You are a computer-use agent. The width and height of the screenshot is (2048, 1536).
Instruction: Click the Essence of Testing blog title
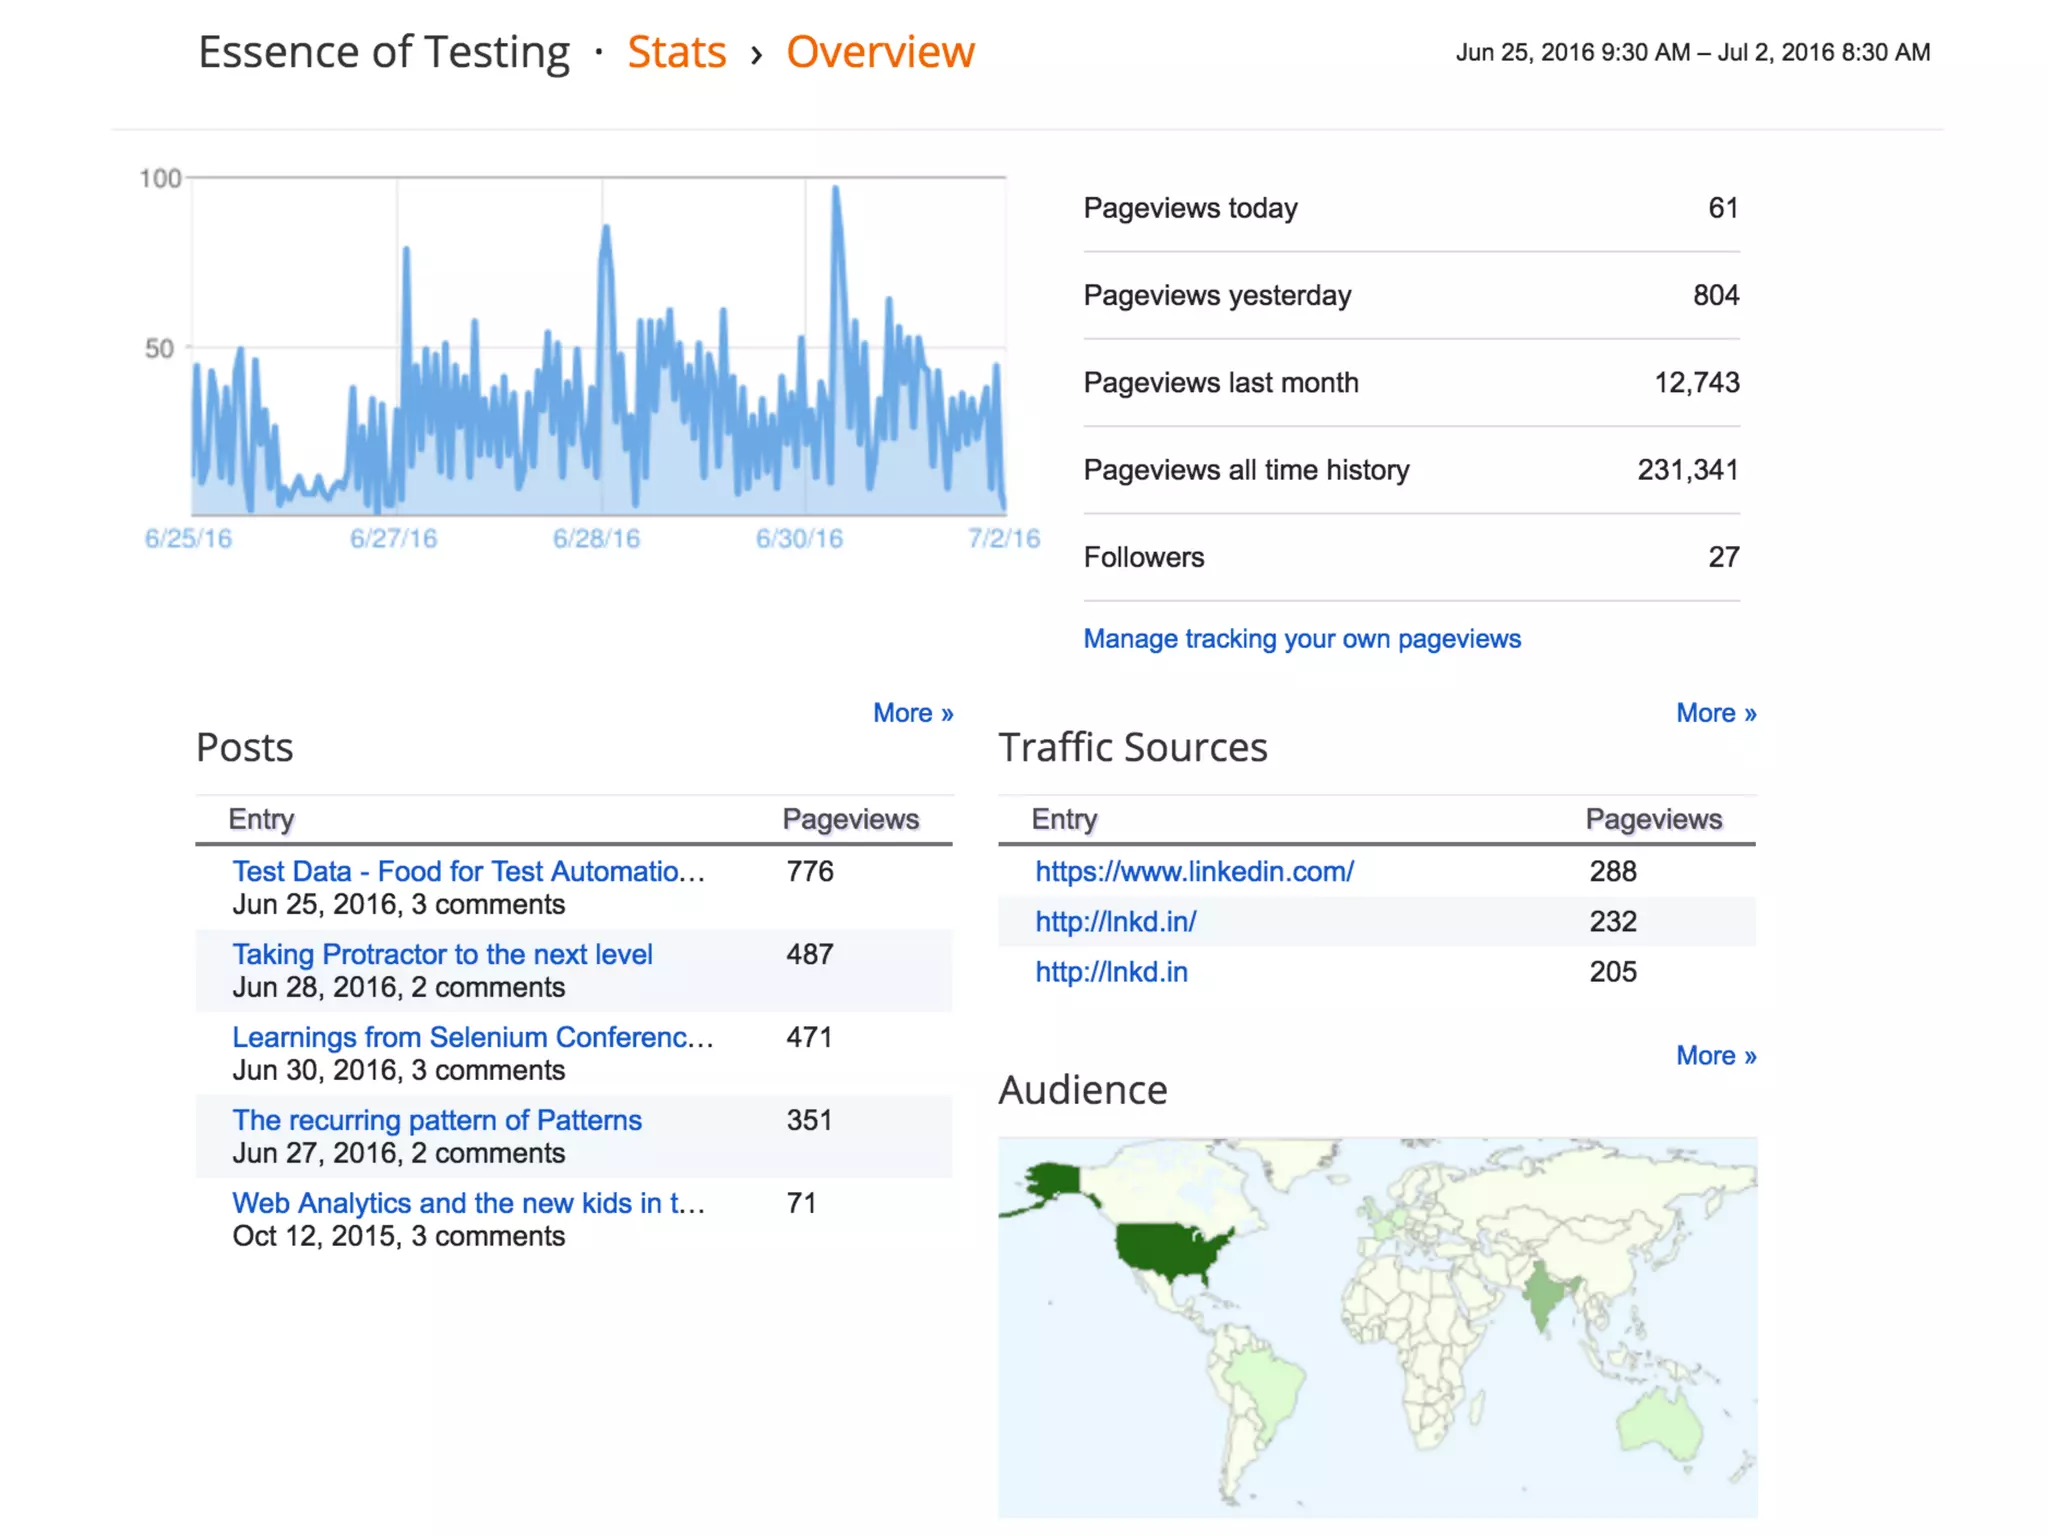pos(384,52)
